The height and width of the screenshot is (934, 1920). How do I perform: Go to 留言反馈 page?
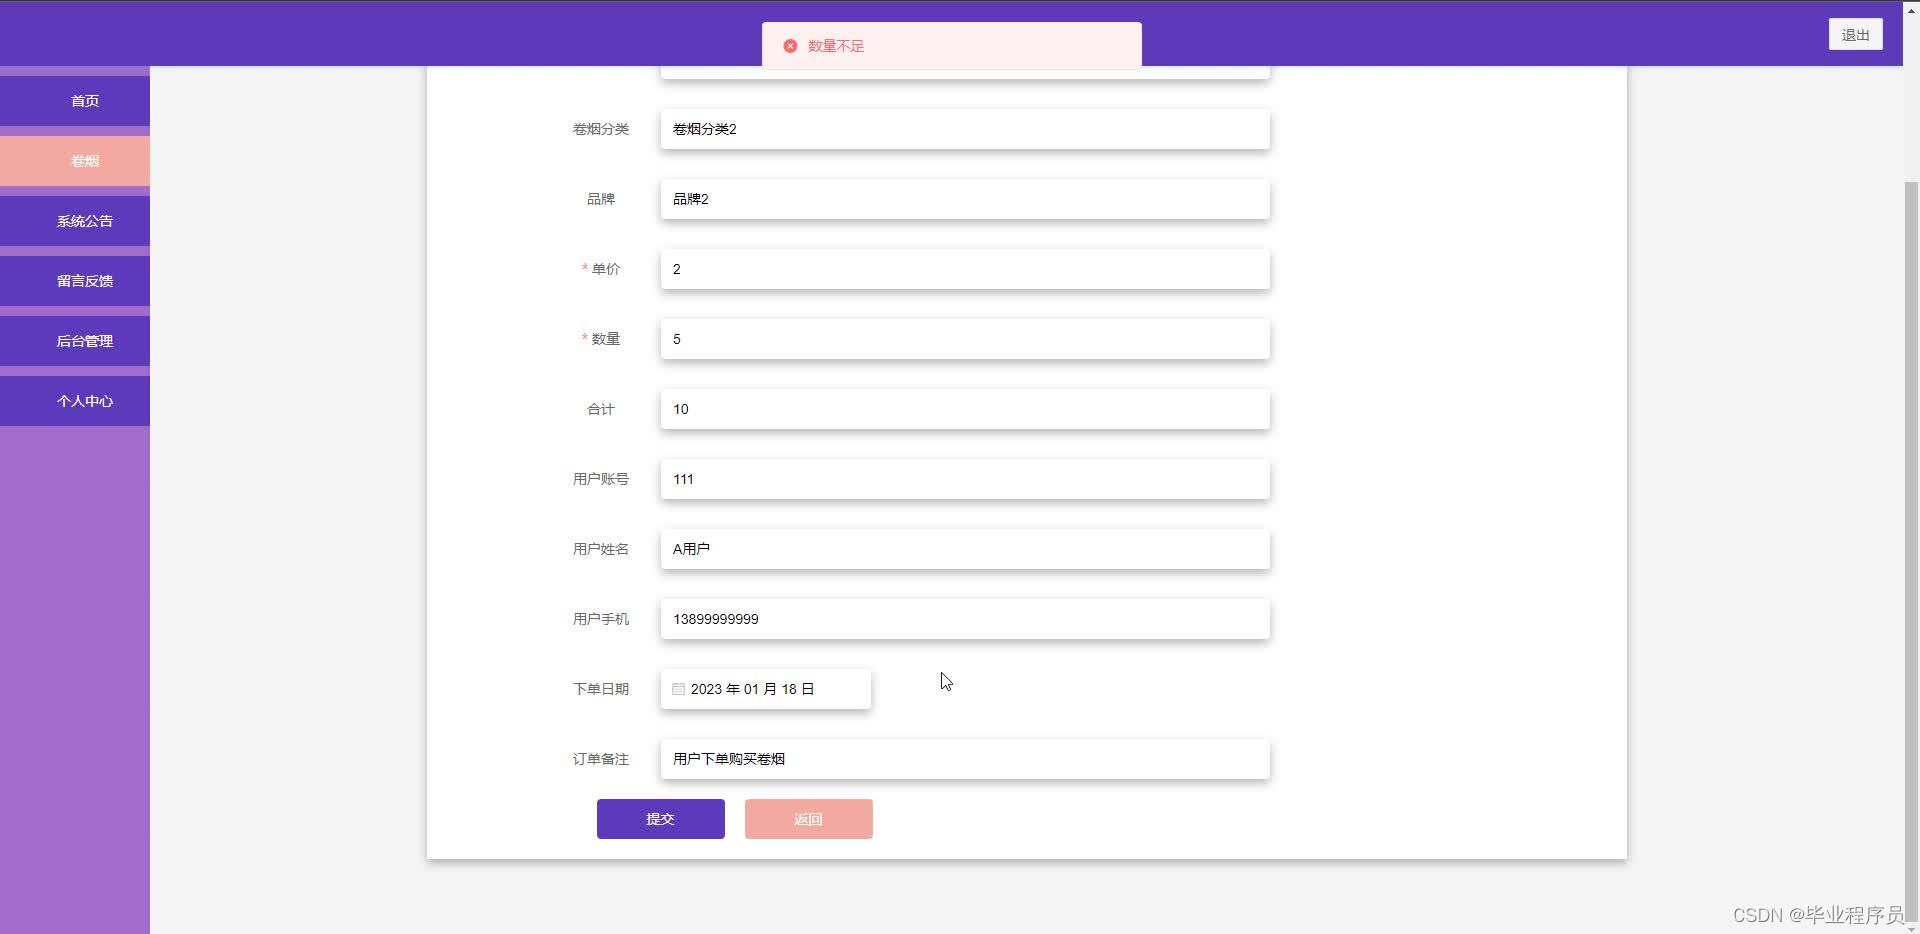coord(75,281)
